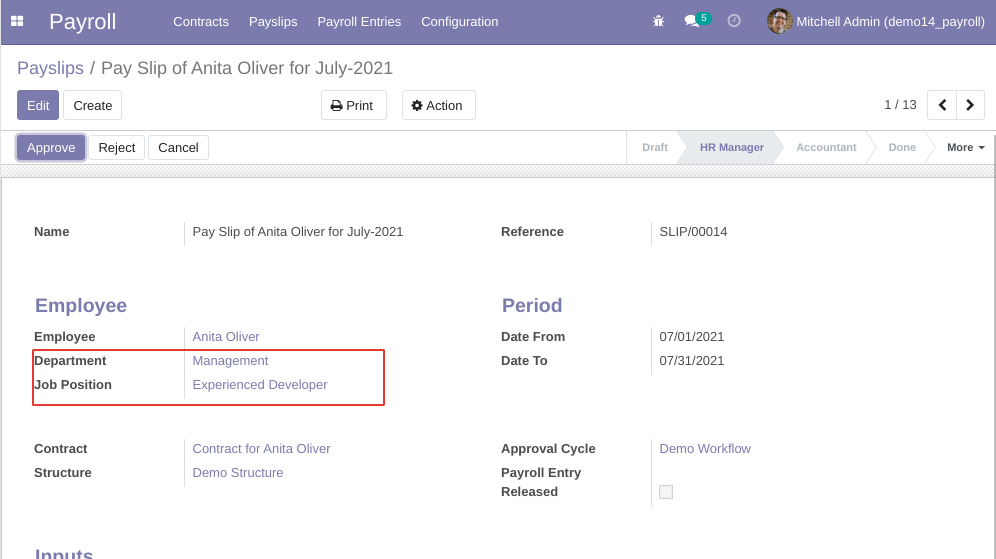Open Mitchell Admin user menu
This screenshot has height=559, width=996.
pyautogui.click(x=889, y=21)
